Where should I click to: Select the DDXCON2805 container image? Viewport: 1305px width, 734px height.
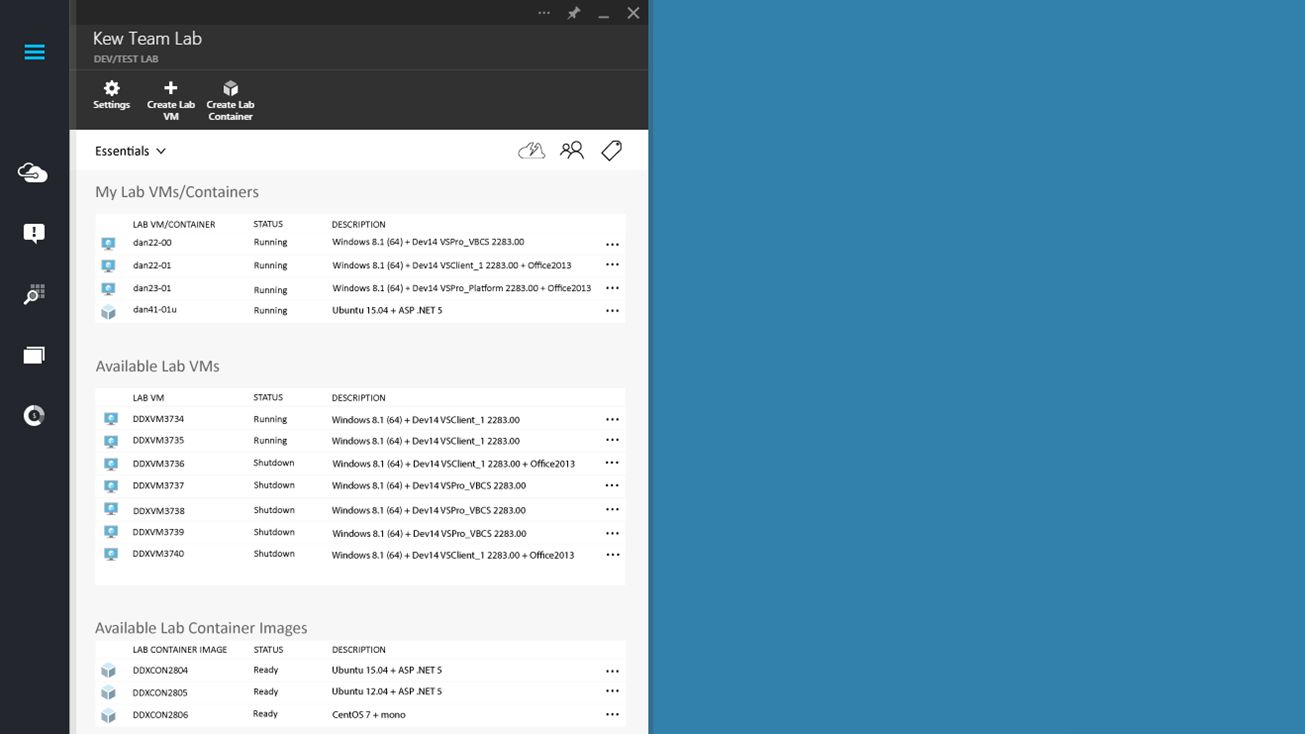[x=160, y=692]
